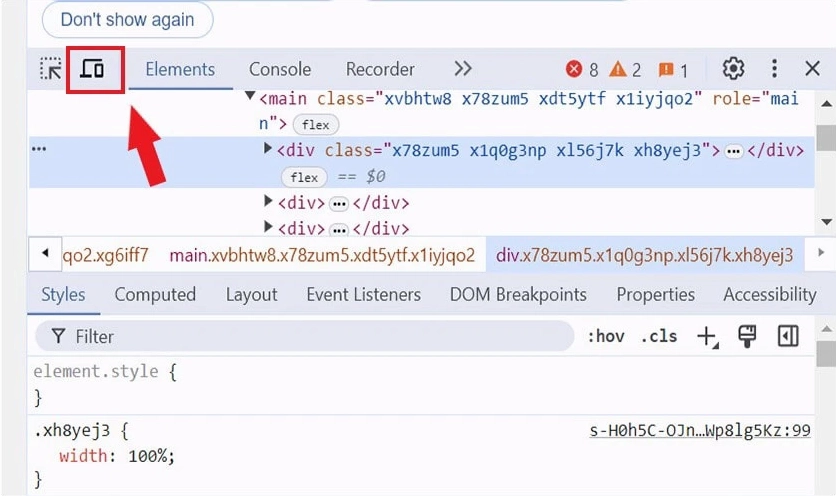The image size is (836, 496).
Task: Click the styles Filter input field
Action: [x=300, y=336]
